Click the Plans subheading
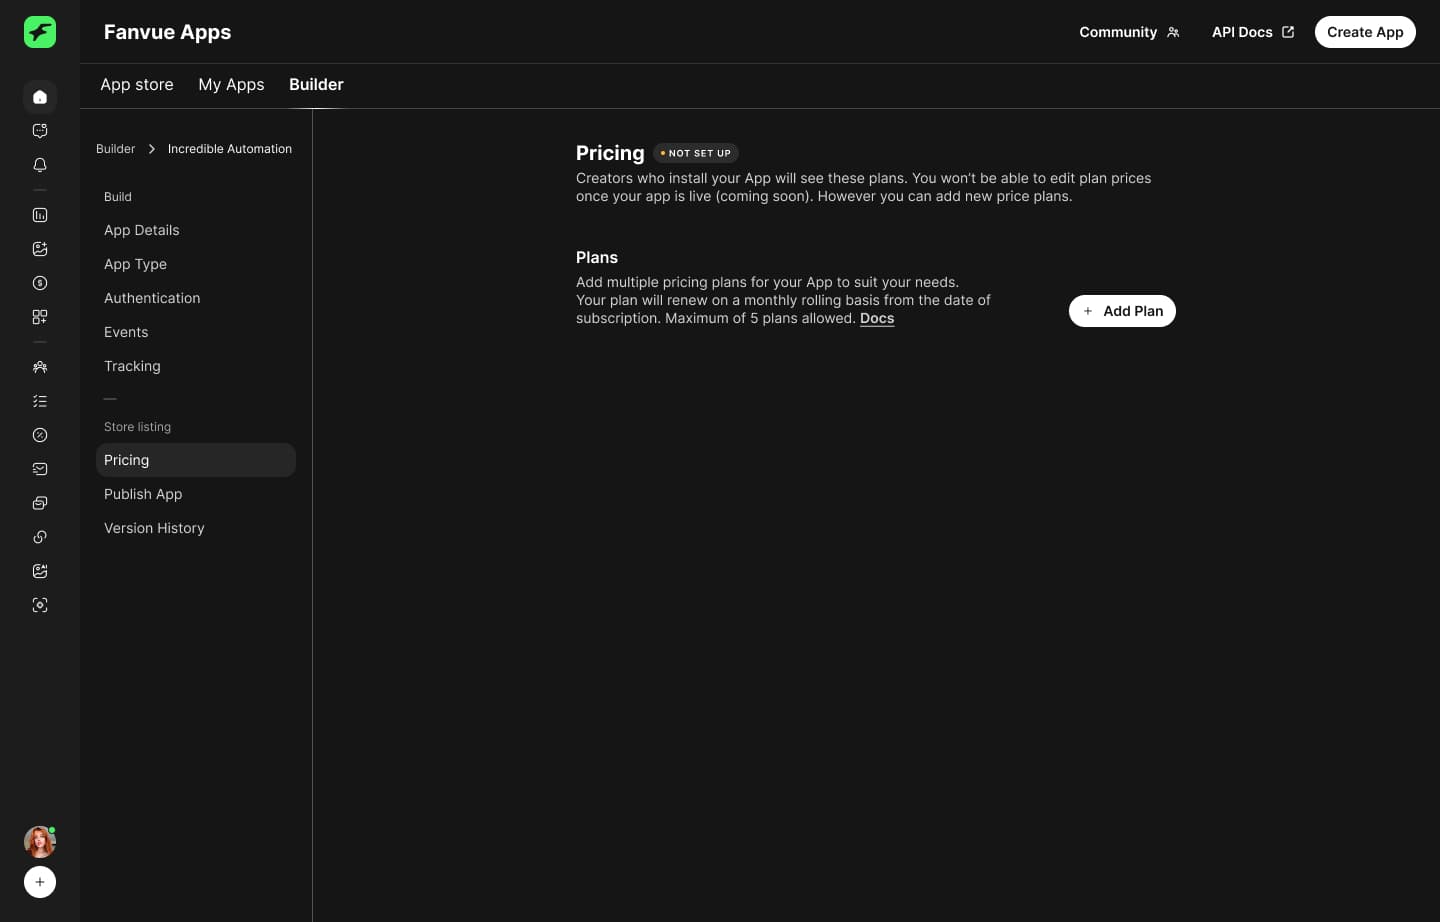Image resolution: width=1440 pixels, height=922 pixels. [597, 257]
